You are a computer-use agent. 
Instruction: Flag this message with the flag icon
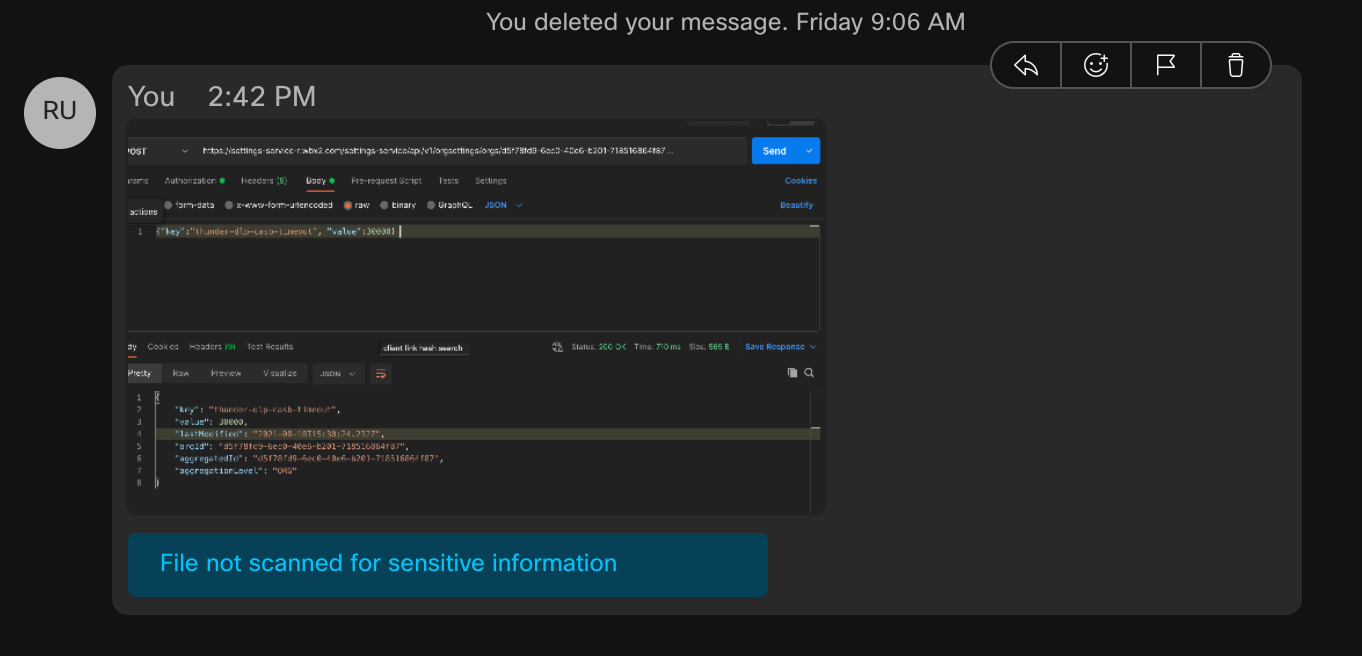1166,66
